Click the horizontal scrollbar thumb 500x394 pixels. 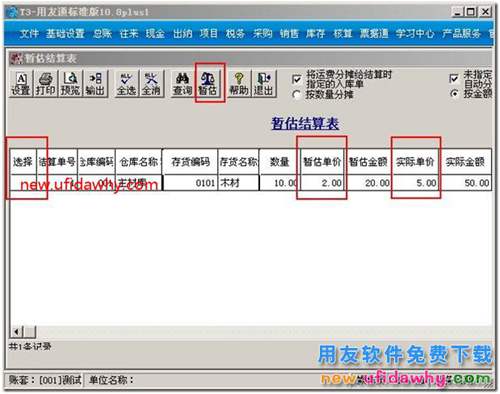point(29,332)
